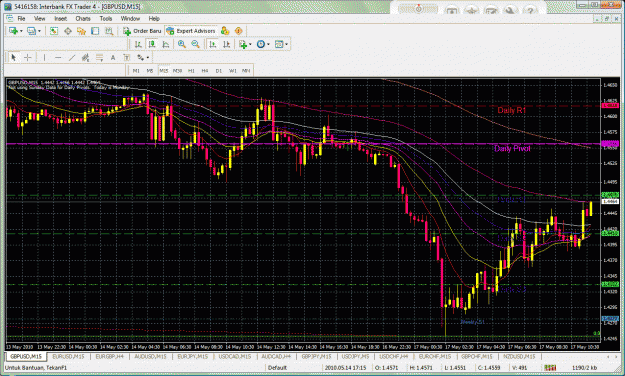Open the Insert menu
The height and width of the screenshot is (376, 625).
(61, 18)
